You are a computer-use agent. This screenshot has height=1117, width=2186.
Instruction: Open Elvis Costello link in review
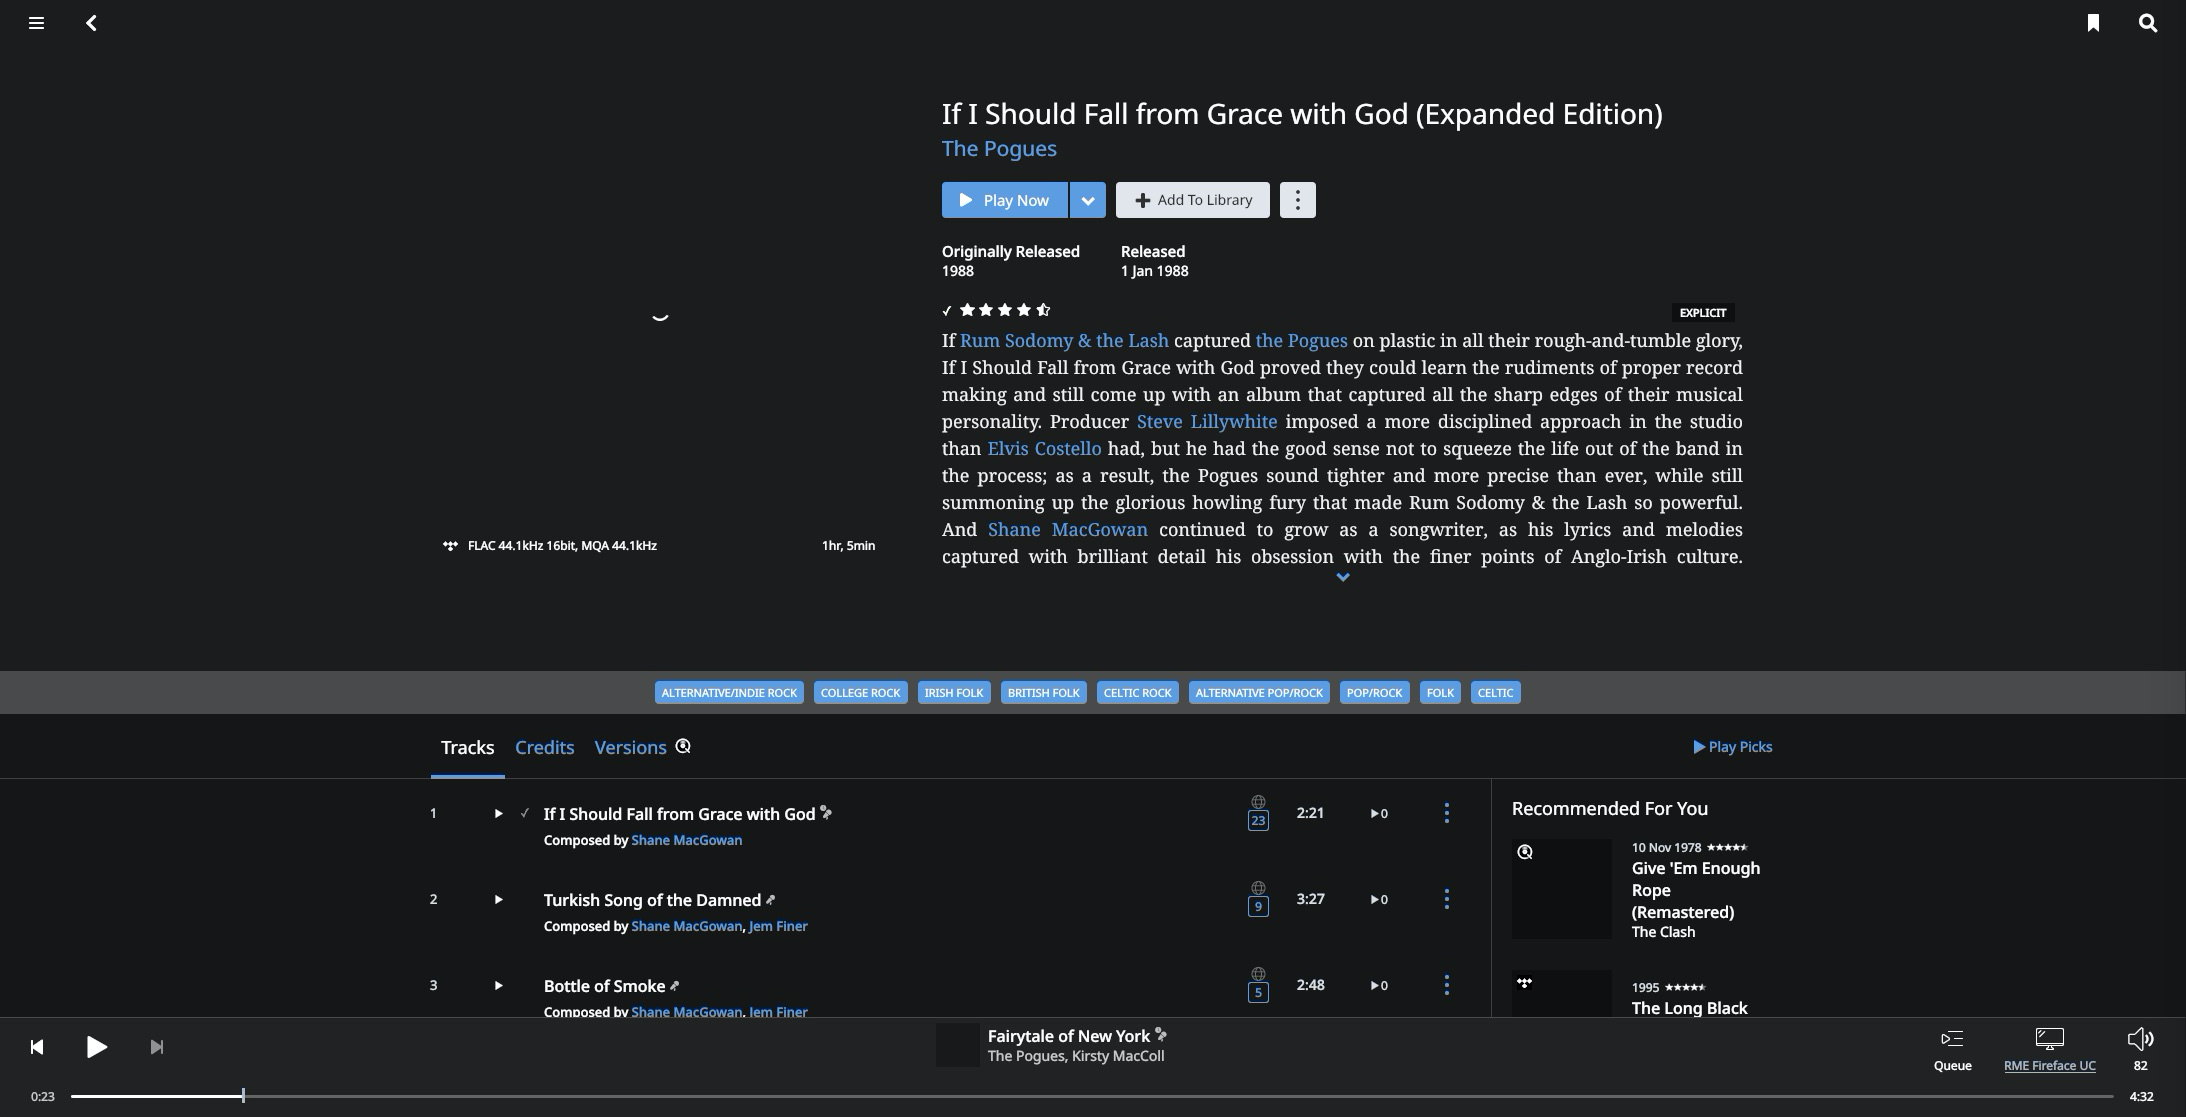1044,449
